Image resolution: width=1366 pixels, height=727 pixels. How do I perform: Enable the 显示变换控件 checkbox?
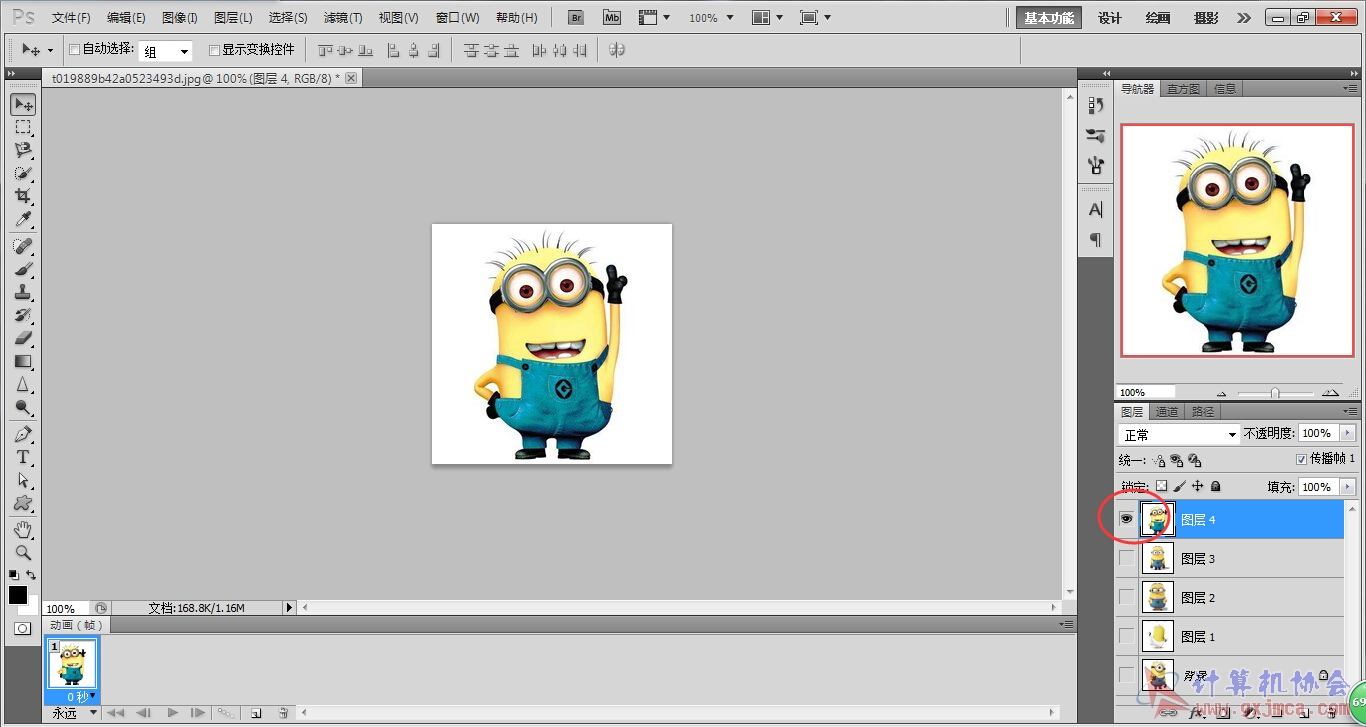(214, 49)
